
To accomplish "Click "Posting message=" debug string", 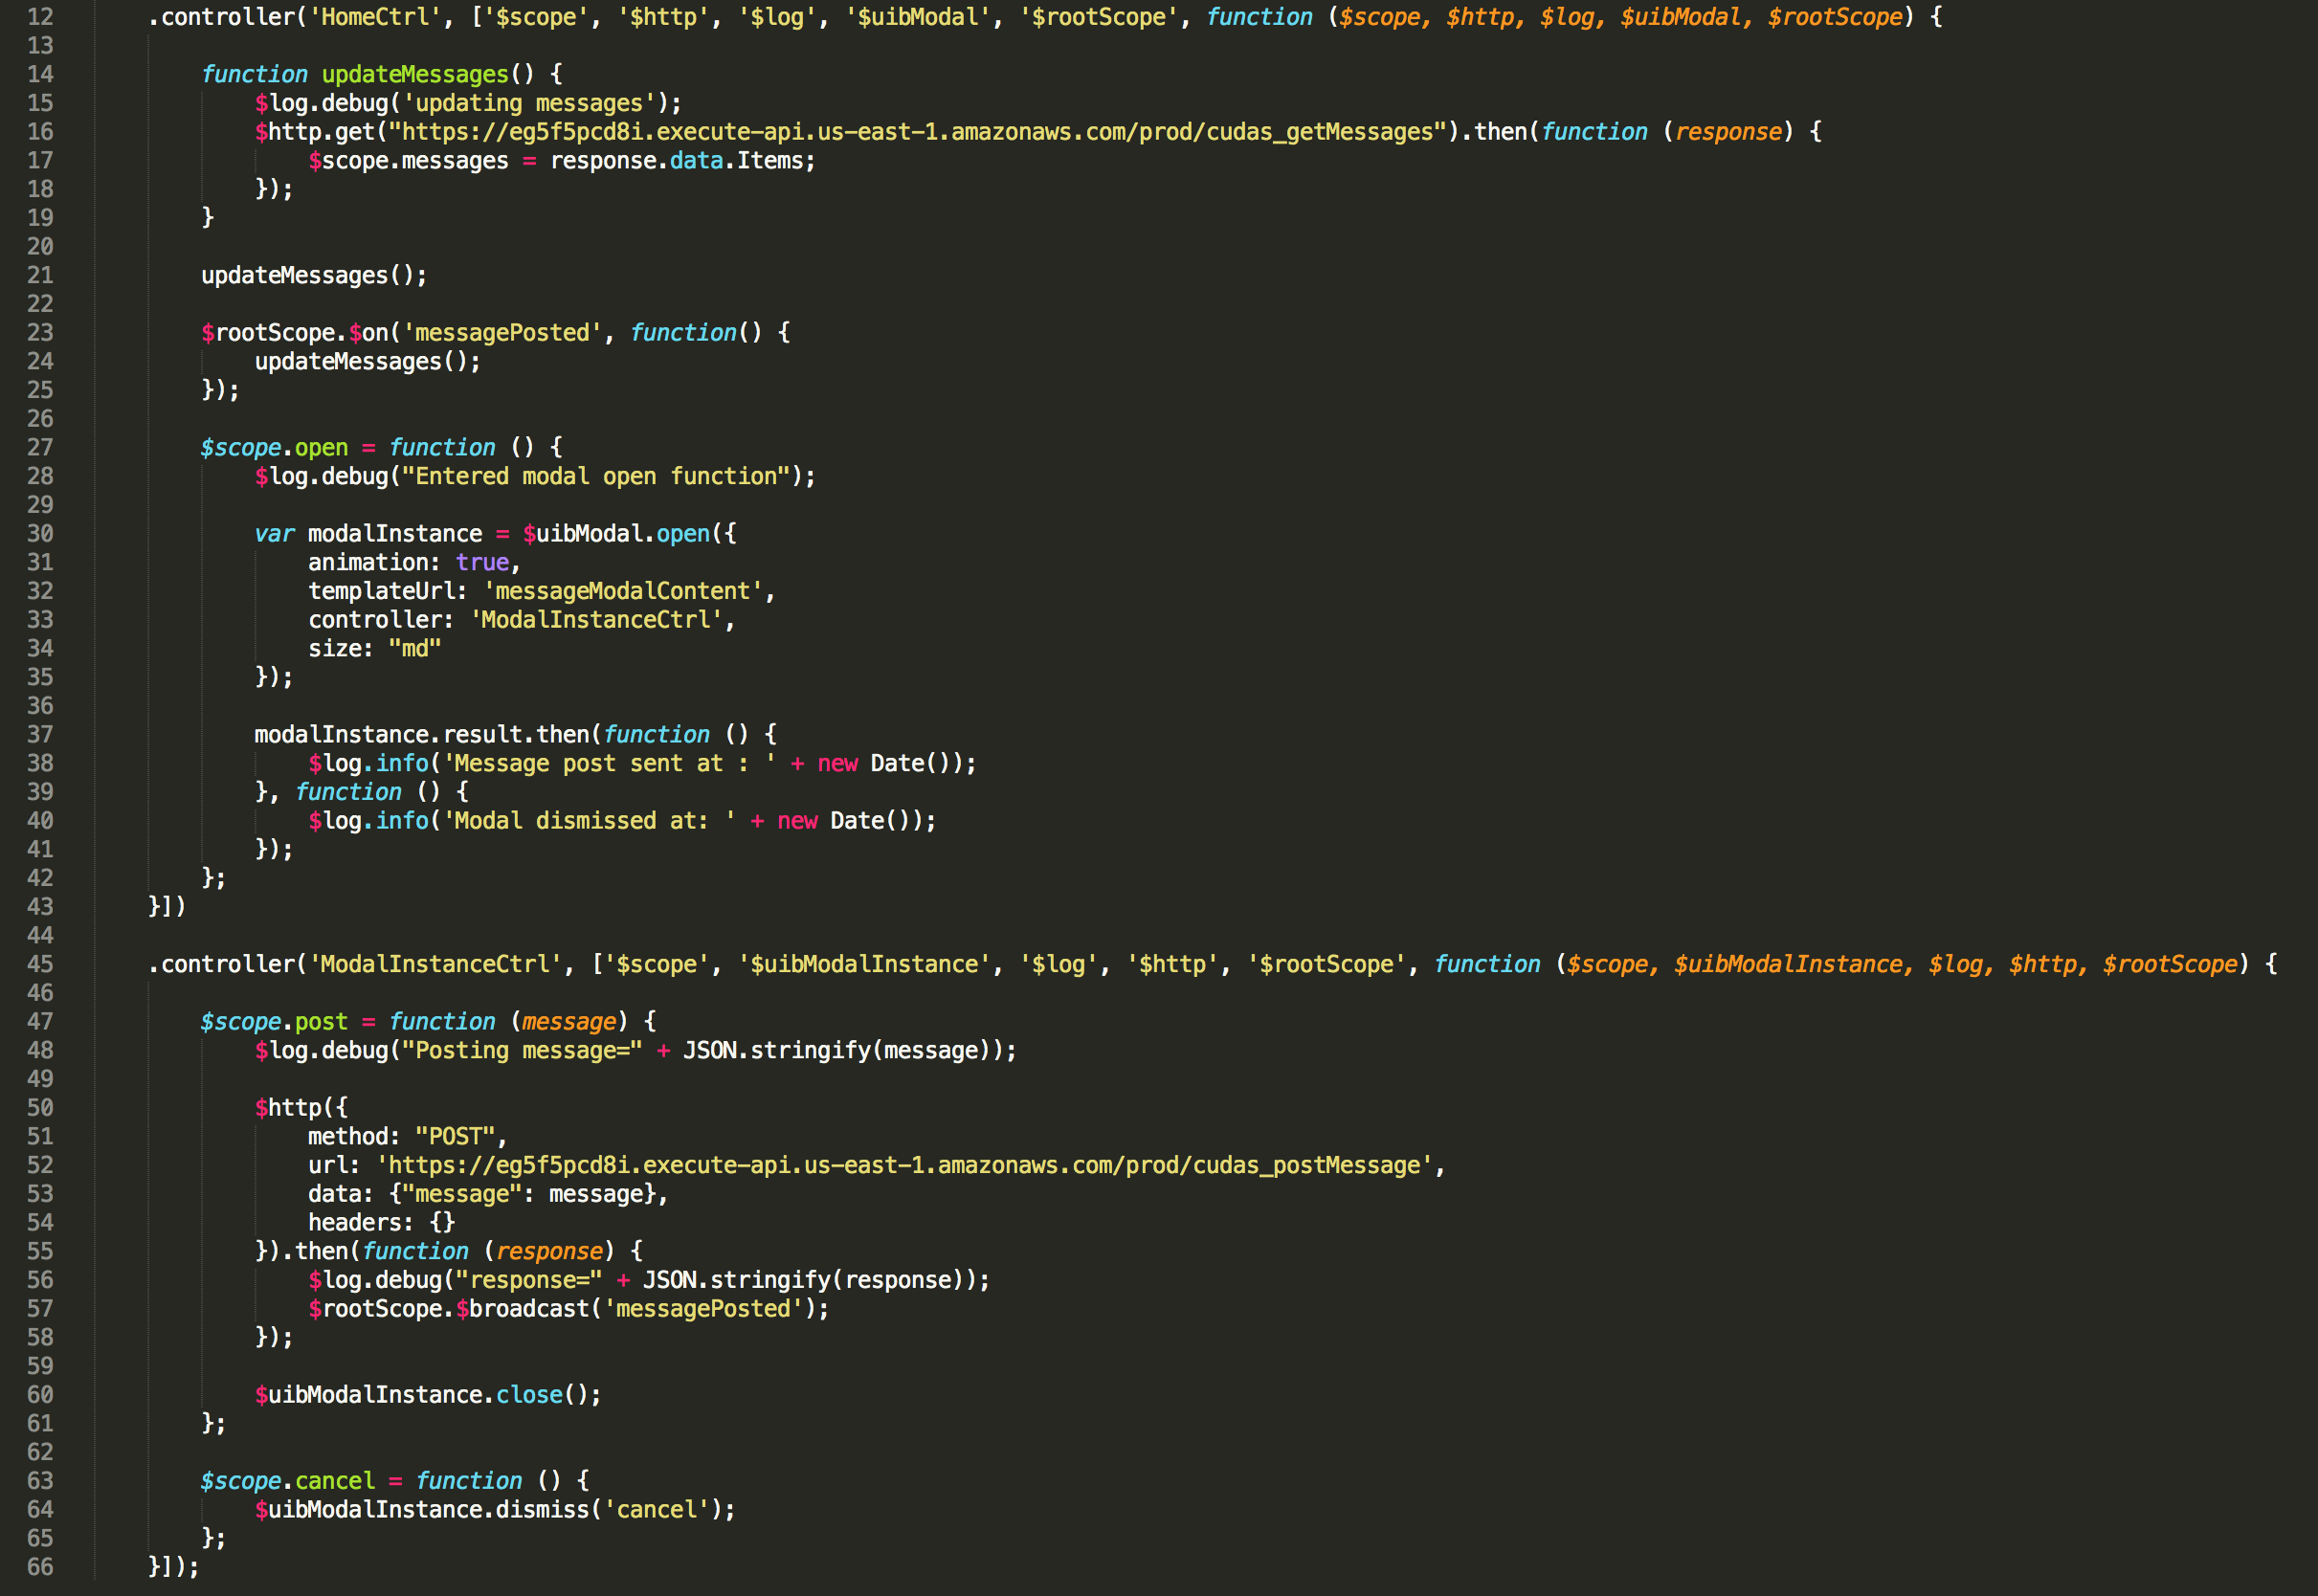I will click(x=522, y=1050).
